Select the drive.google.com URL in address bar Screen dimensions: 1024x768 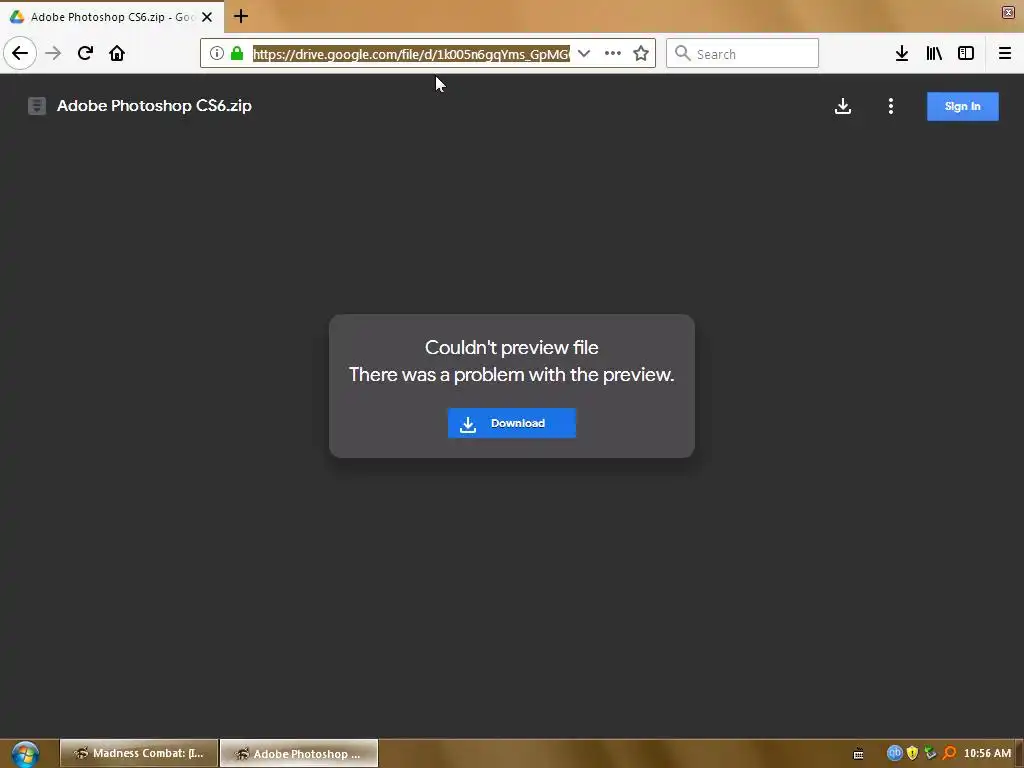411,54
